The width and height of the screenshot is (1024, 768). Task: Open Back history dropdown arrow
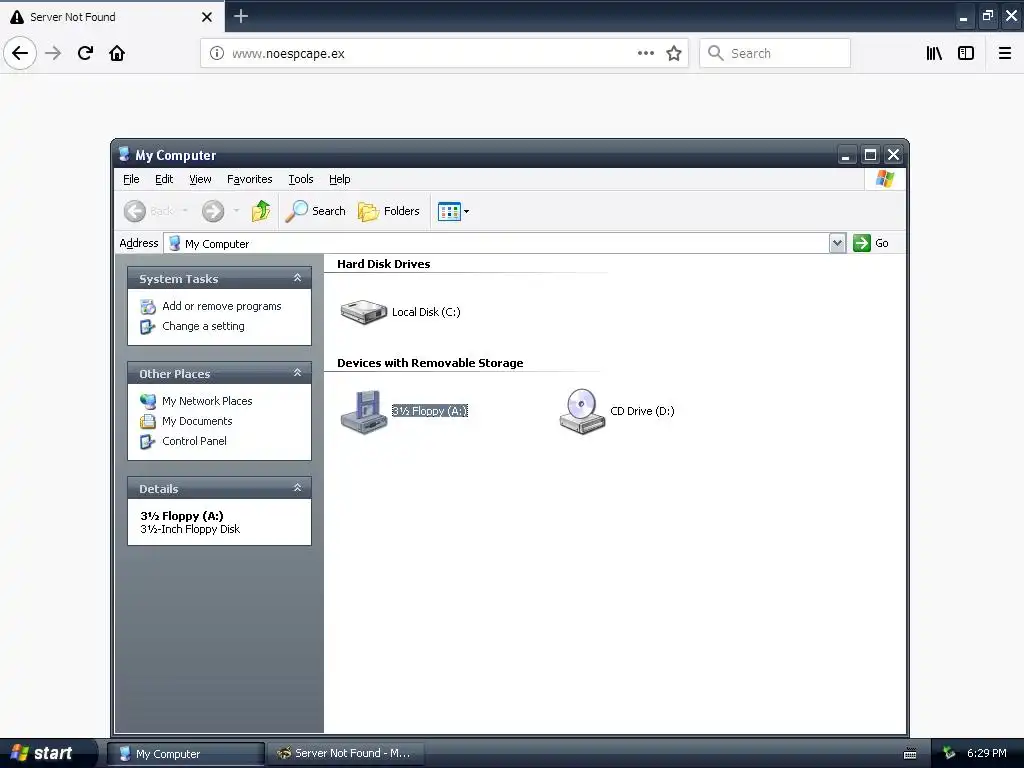pos(185,211)
